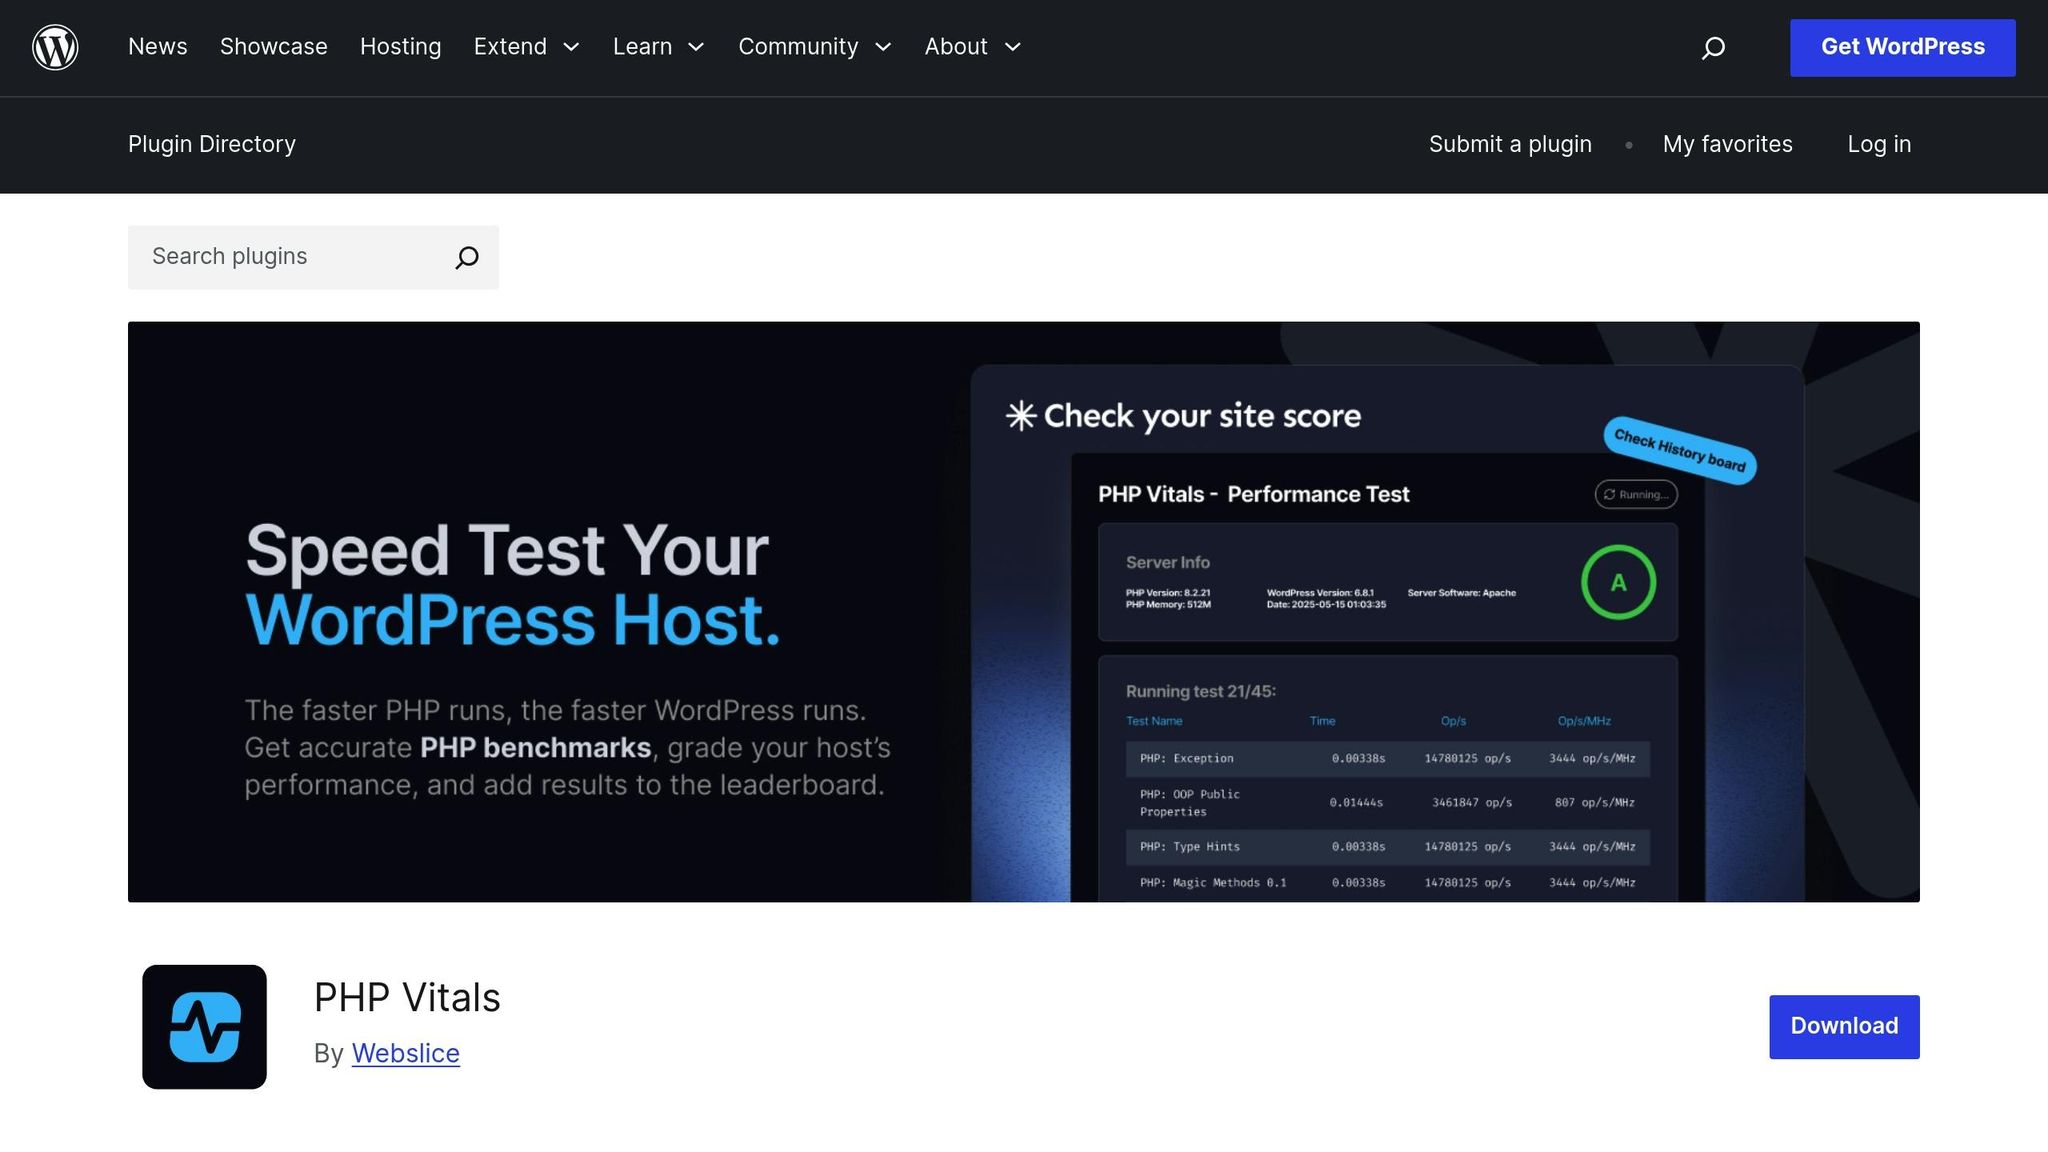Screen dimensions: 2048x1152
Task: Open the My favorites link
Action: 1727,144
